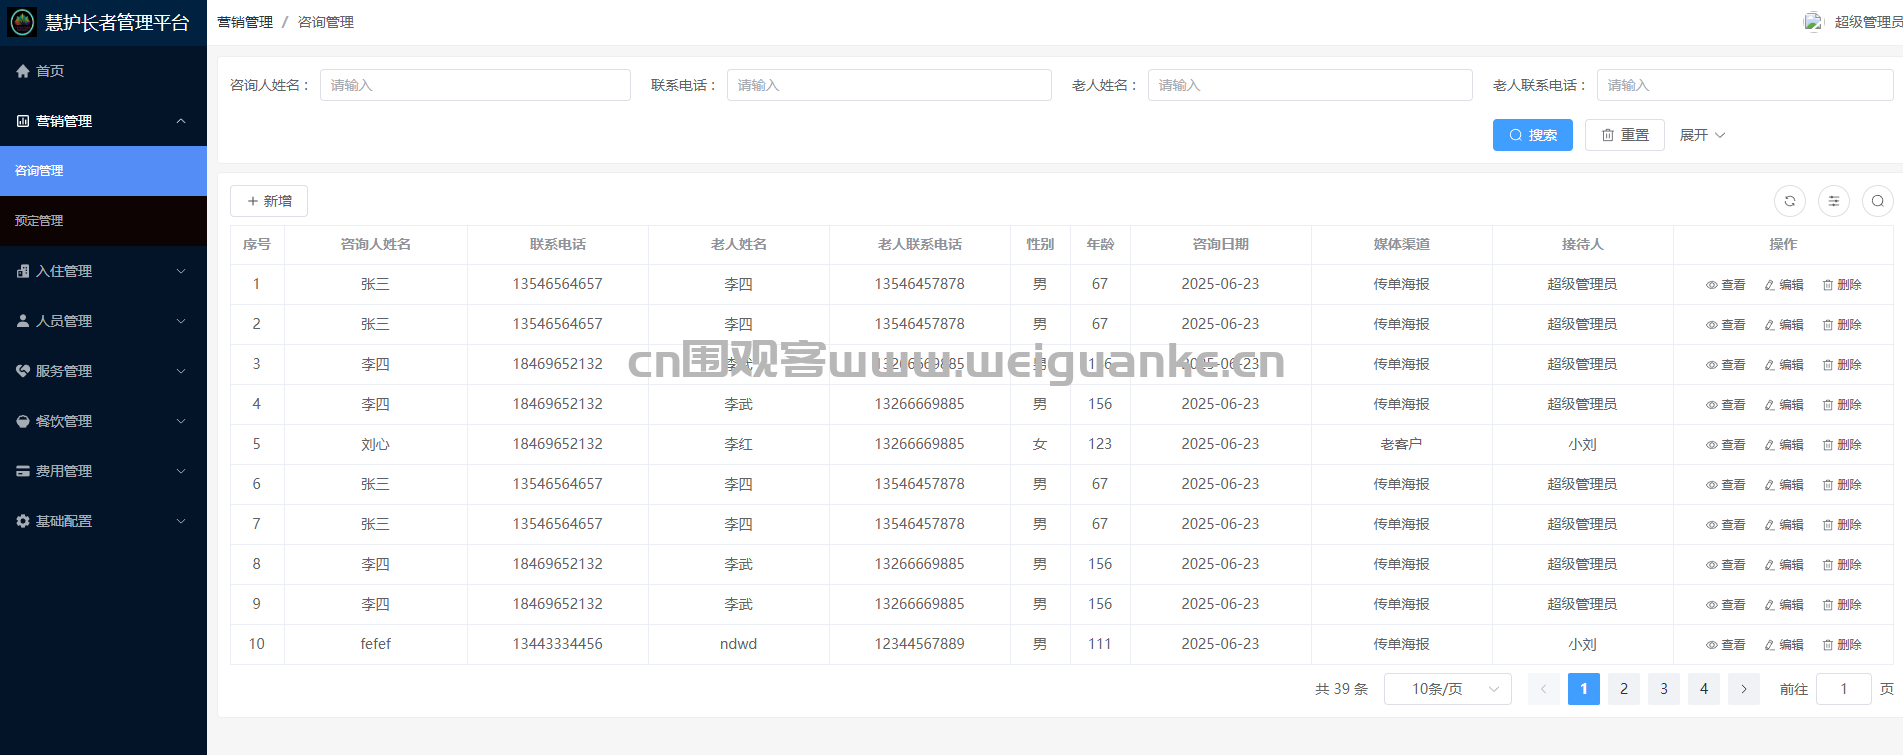Image resolution: width=1903 pixels, height=755 pixels.
Task: Expand the 基础配置 menu
Action: pos(103,521)
